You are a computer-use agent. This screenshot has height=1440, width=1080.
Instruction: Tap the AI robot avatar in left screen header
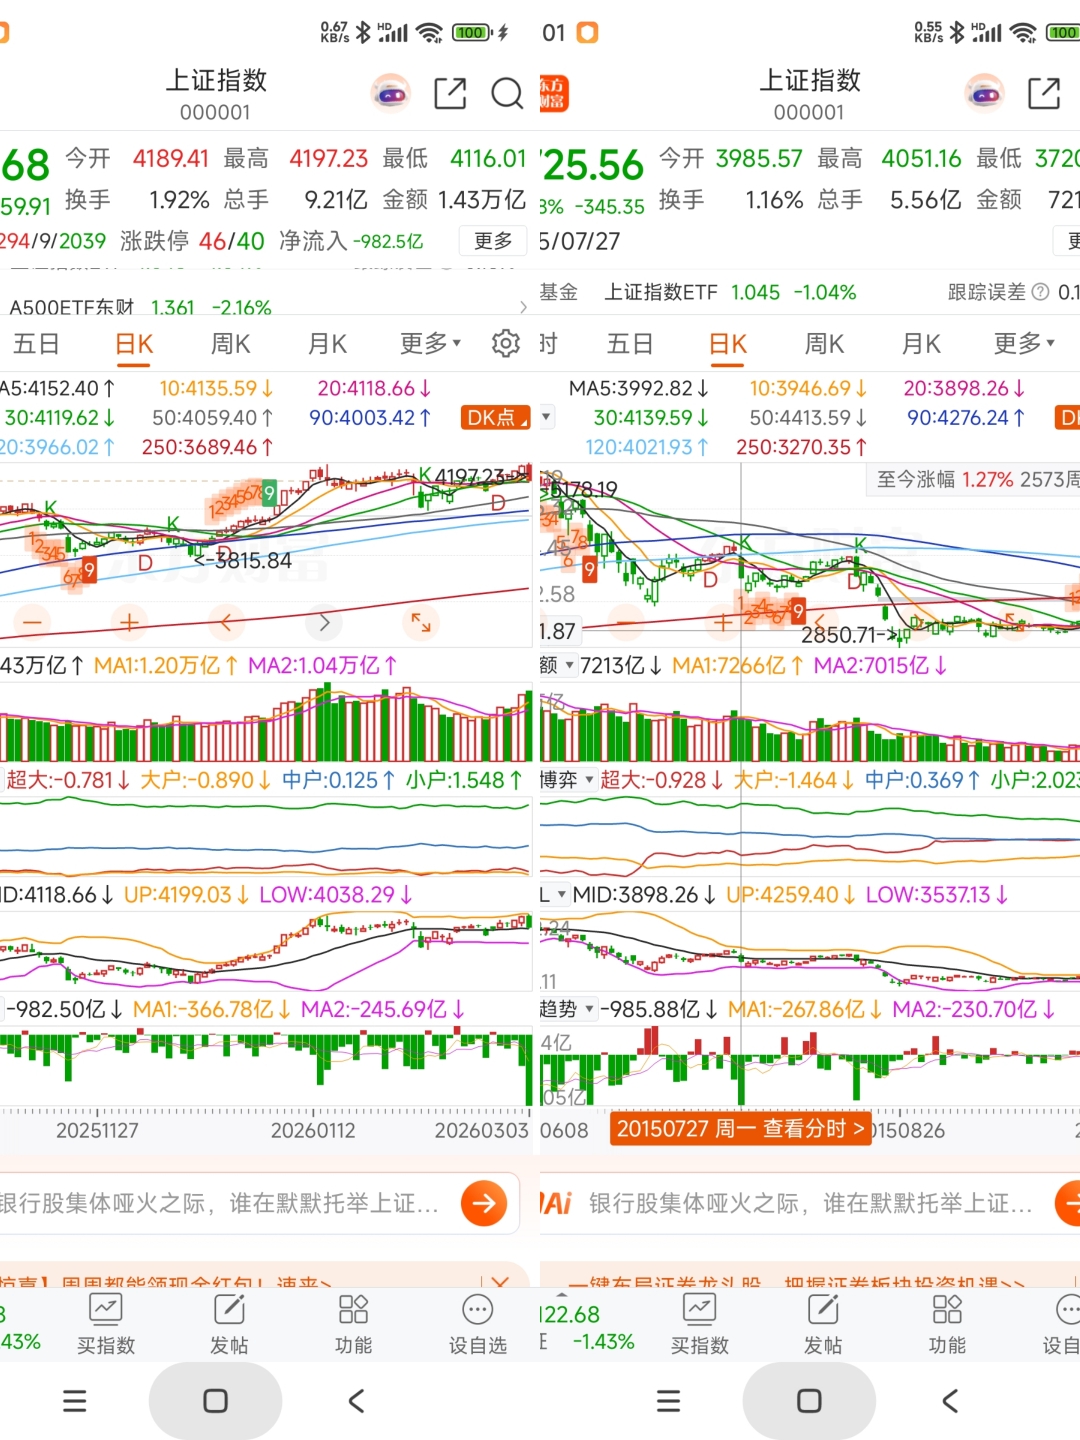coord(390,94)
